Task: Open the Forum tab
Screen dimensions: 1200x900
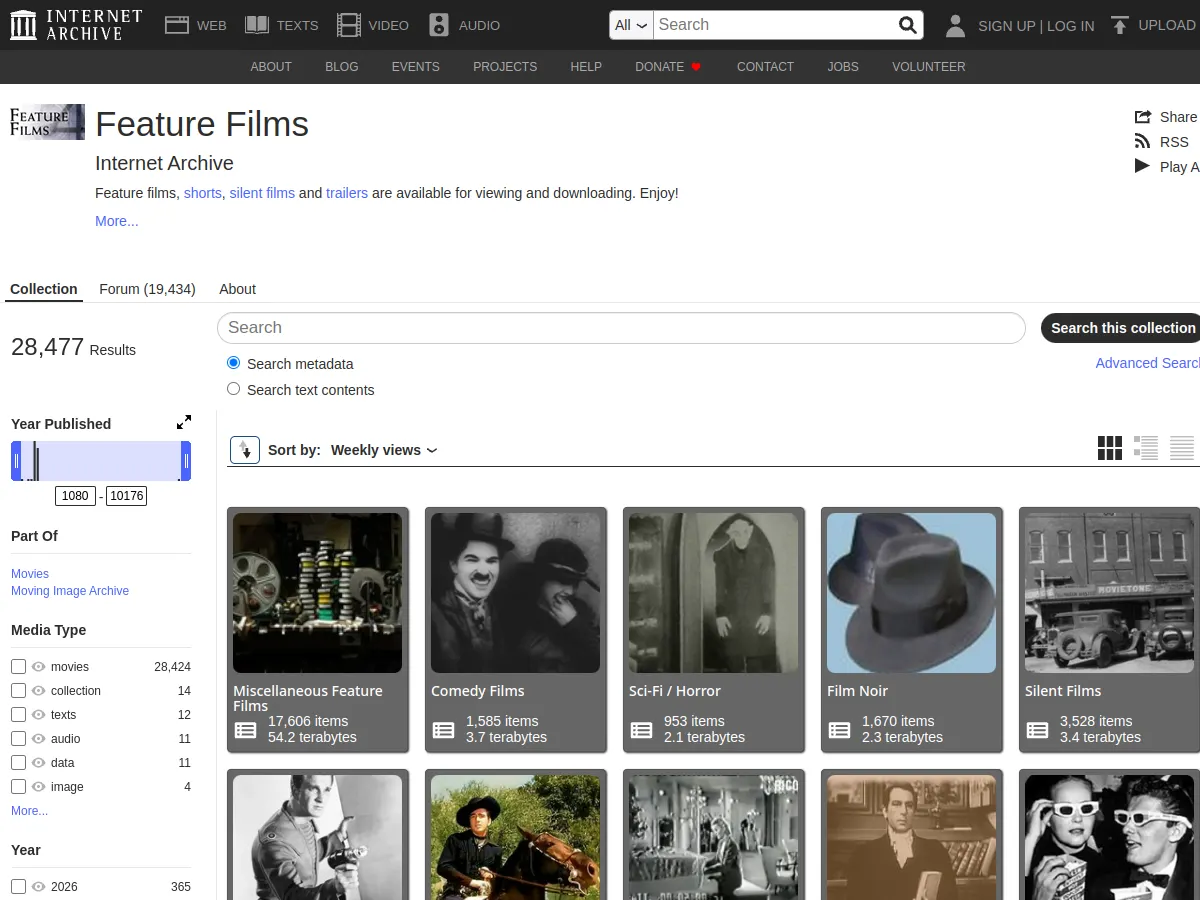Action: tap(147, 289)
